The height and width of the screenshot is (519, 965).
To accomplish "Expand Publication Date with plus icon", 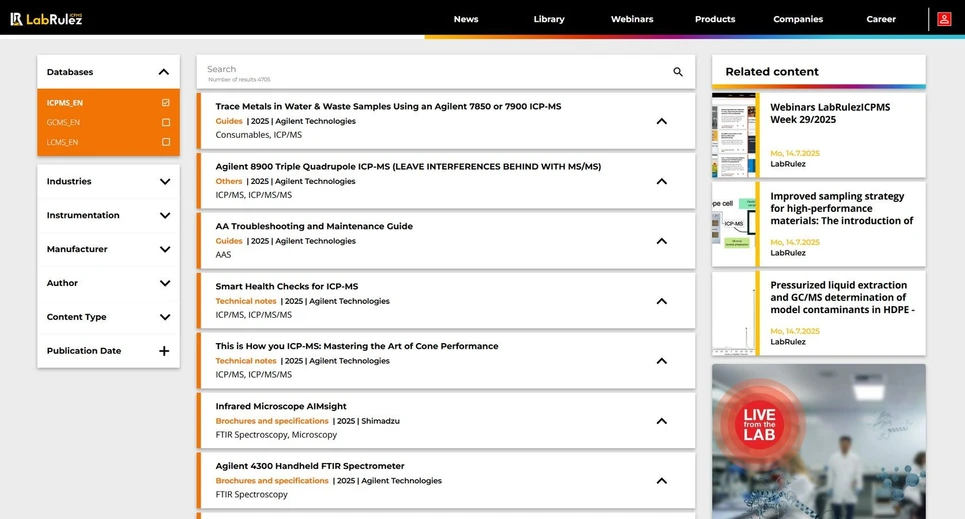I will [164, 351].
